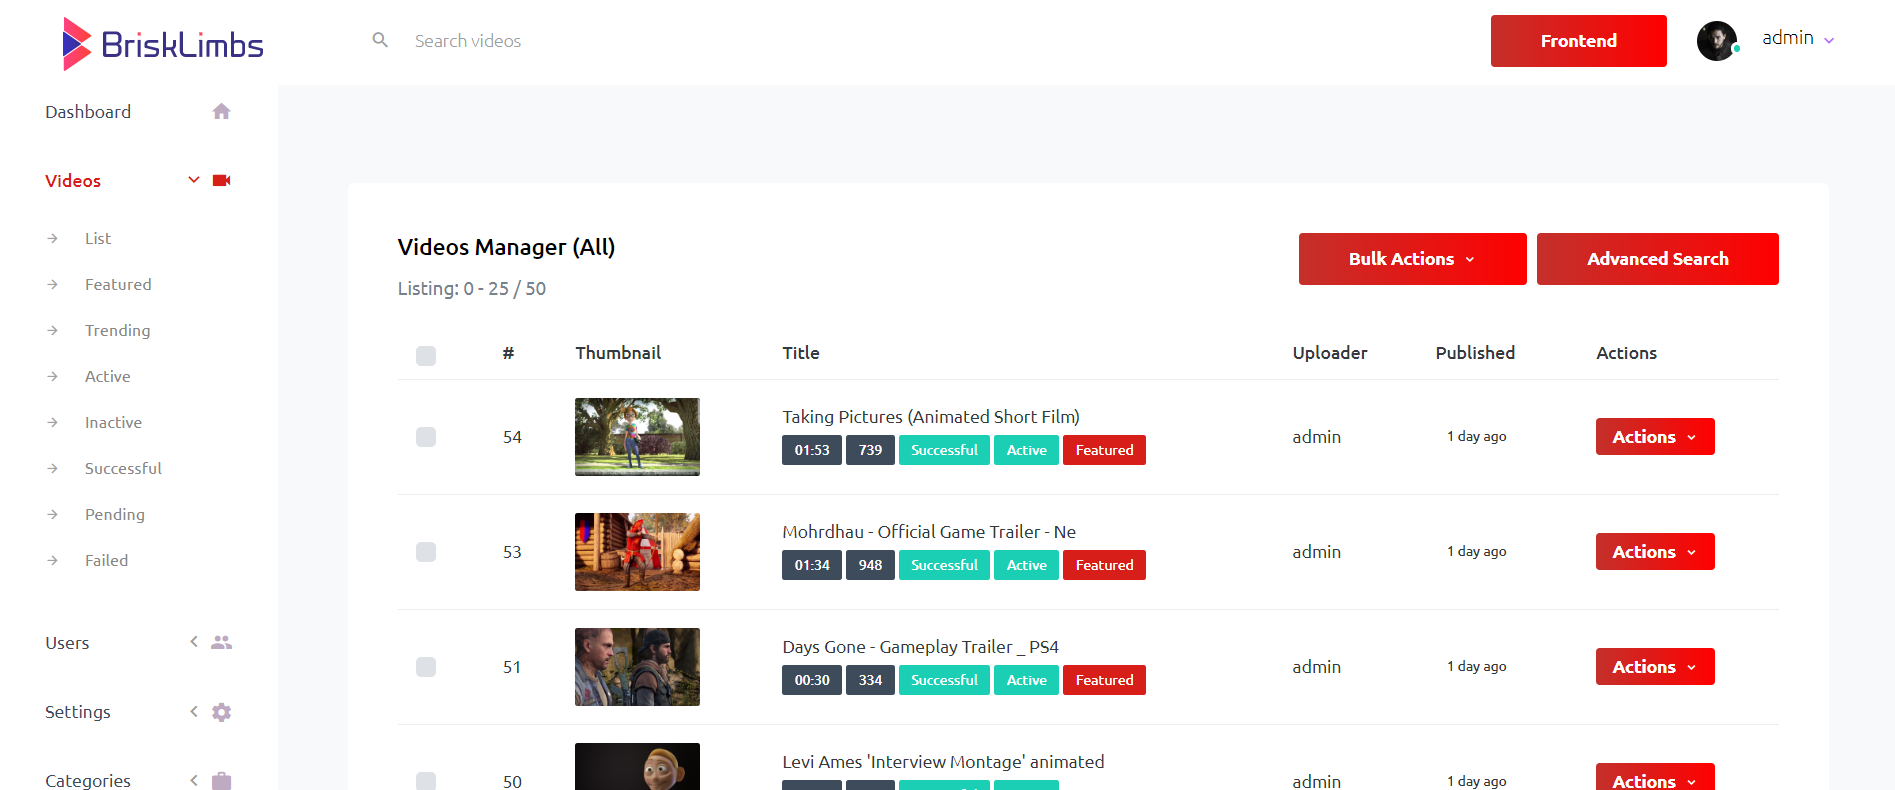The height and width of the screenshot is (790, 1895).
Task: Click arrow icon beside List
Action: click(x=53, y=238)
